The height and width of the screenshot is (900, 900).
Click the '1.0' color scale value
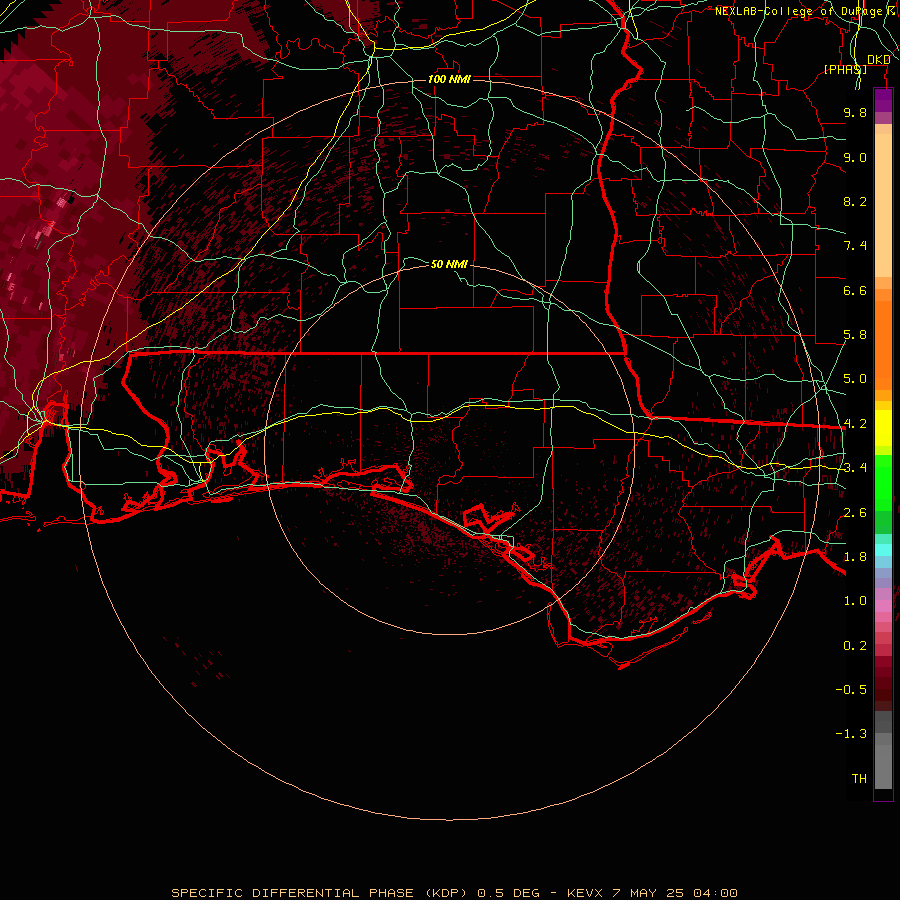coord(855,601)
